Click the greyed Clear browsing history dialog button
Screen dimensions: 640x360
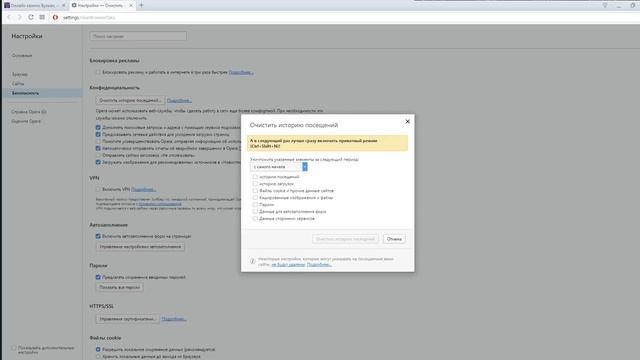coord(345,239)
